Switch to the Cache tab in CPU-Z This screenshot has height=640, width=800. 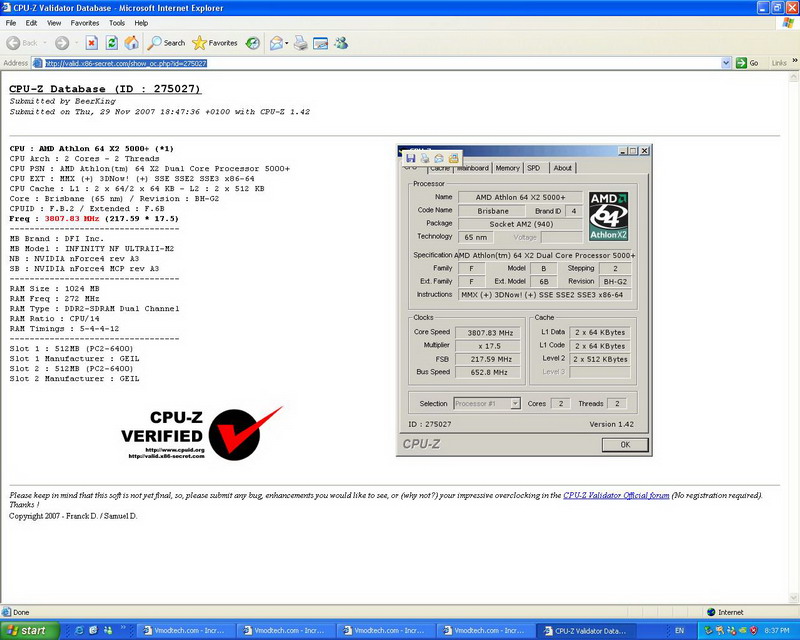coord(439,168)
